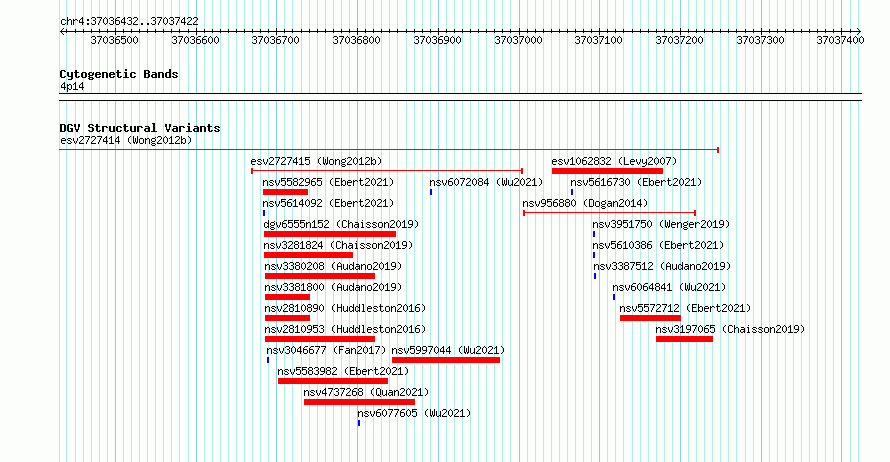Select nsv5572712 (Ebert2021) label

(685, 308)
